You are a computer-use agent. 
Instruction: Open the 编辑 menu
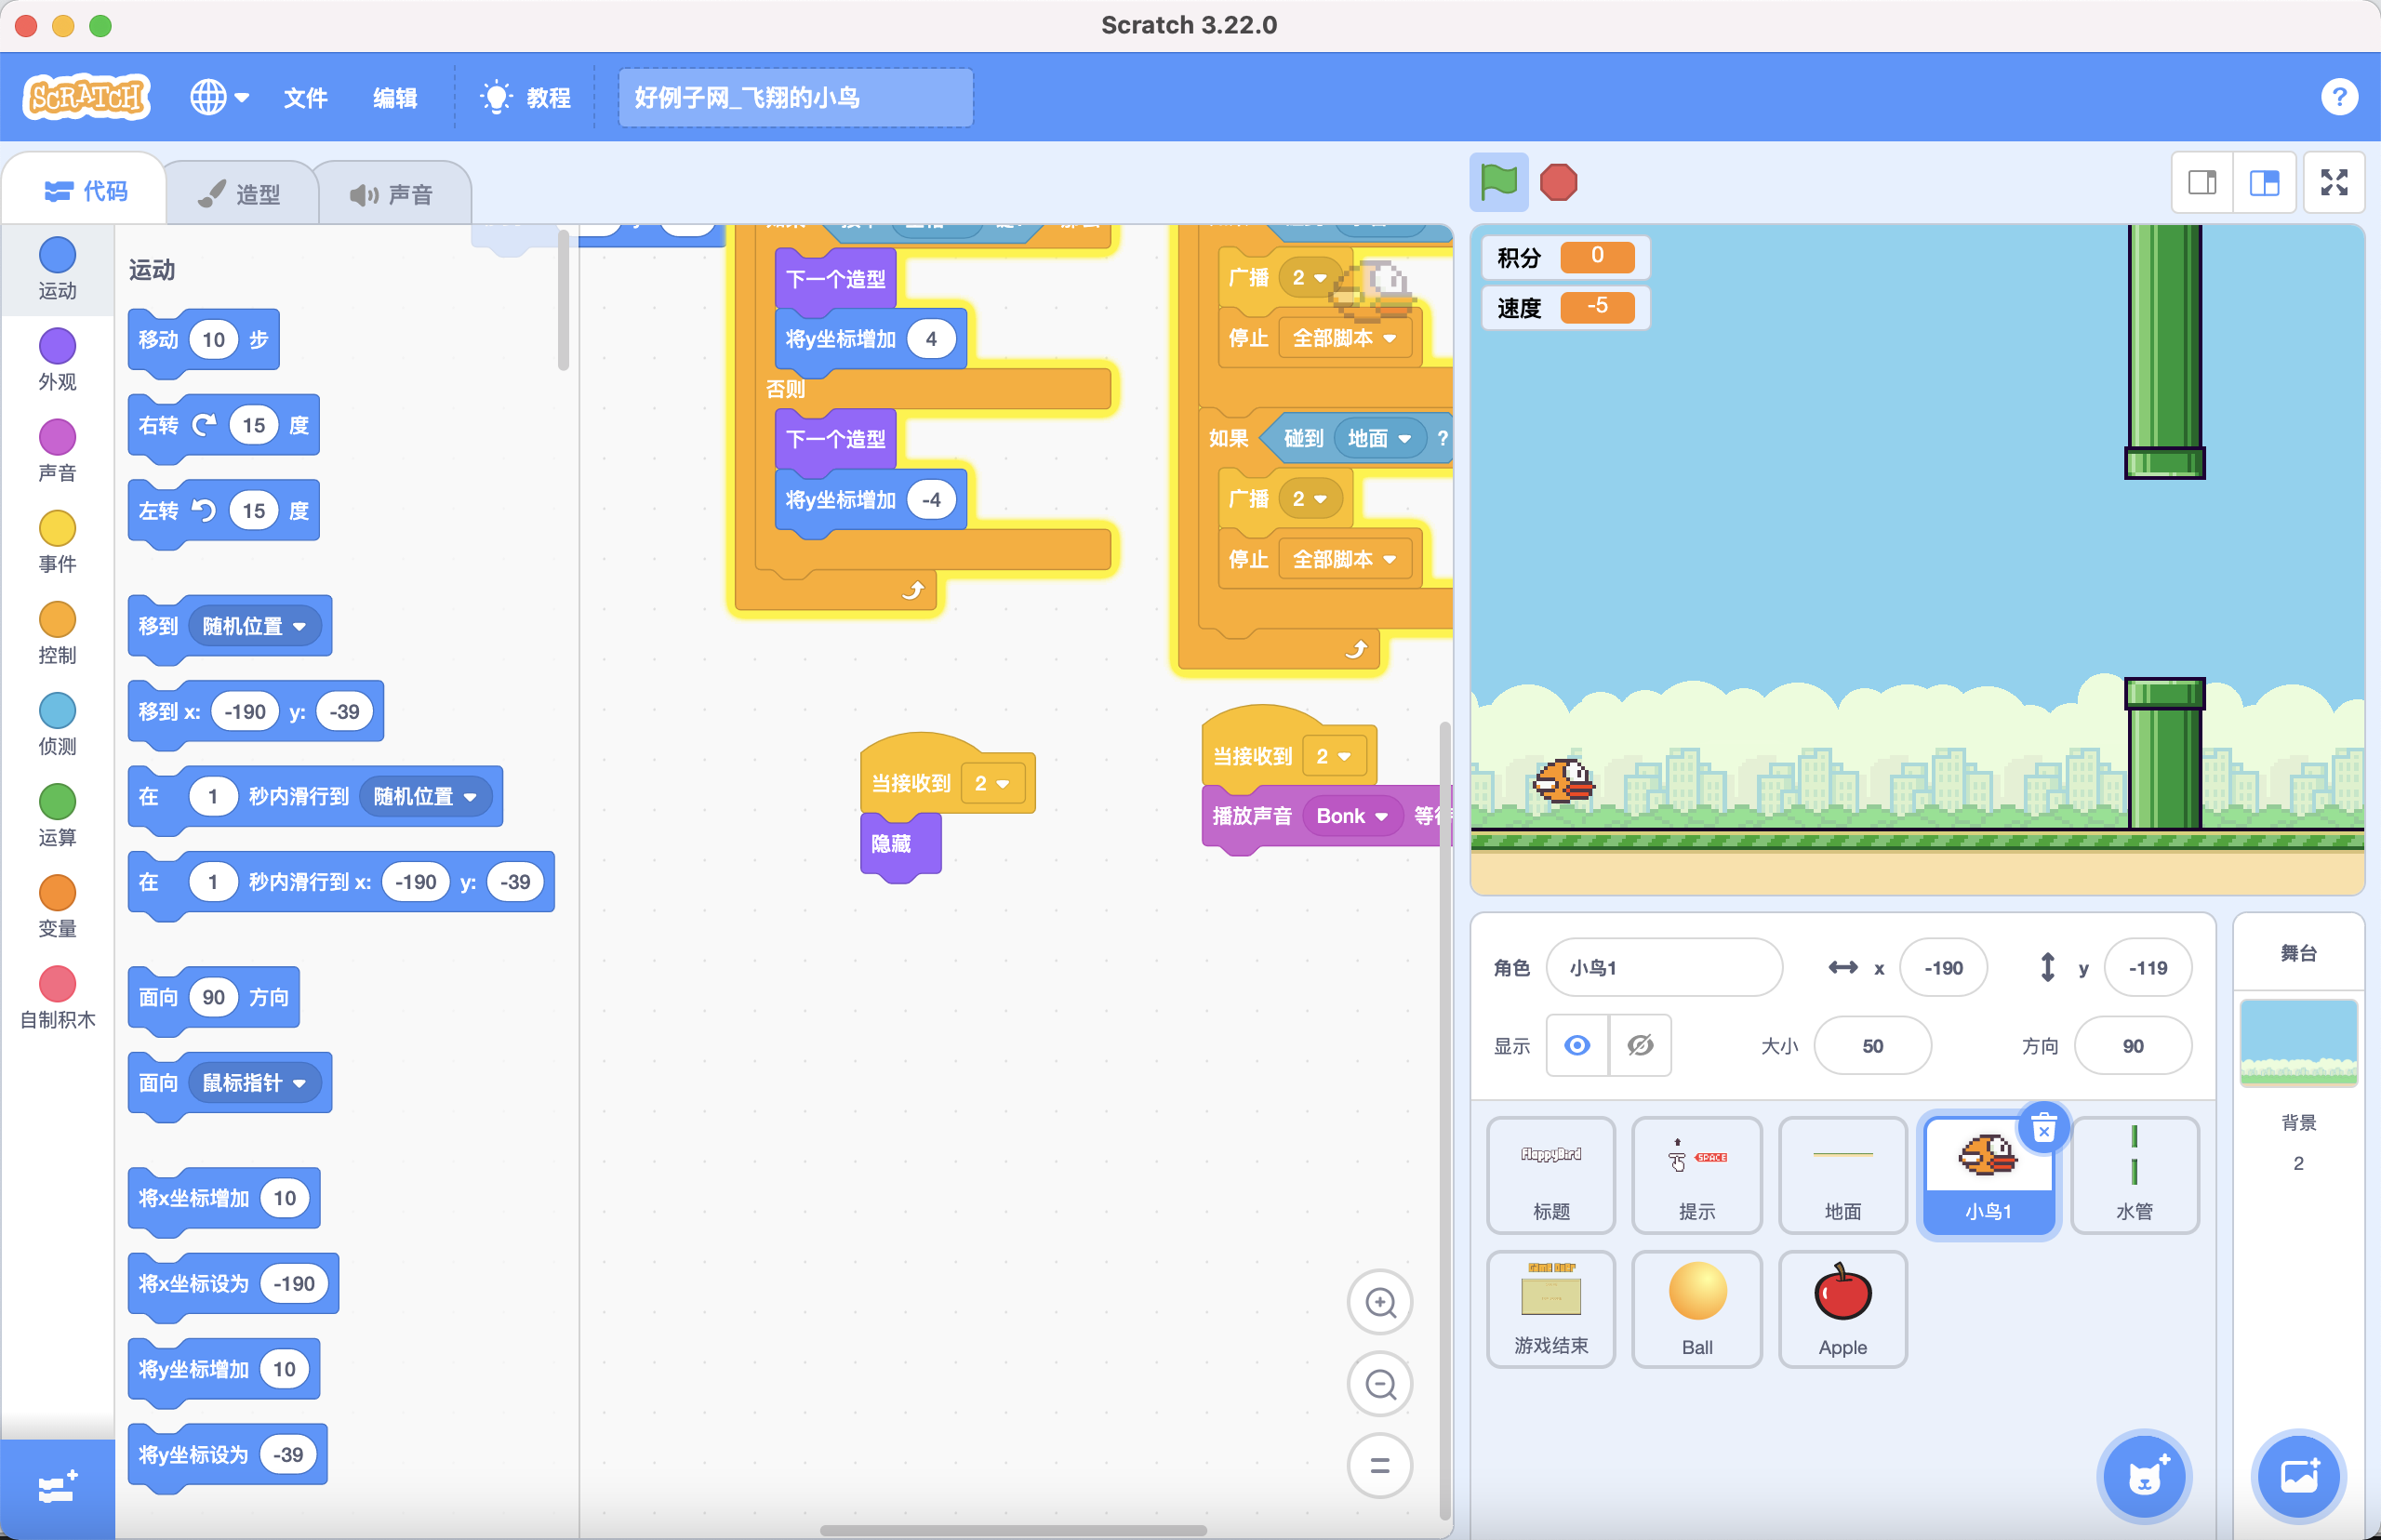pyautogui.click(x=395, y=98)
